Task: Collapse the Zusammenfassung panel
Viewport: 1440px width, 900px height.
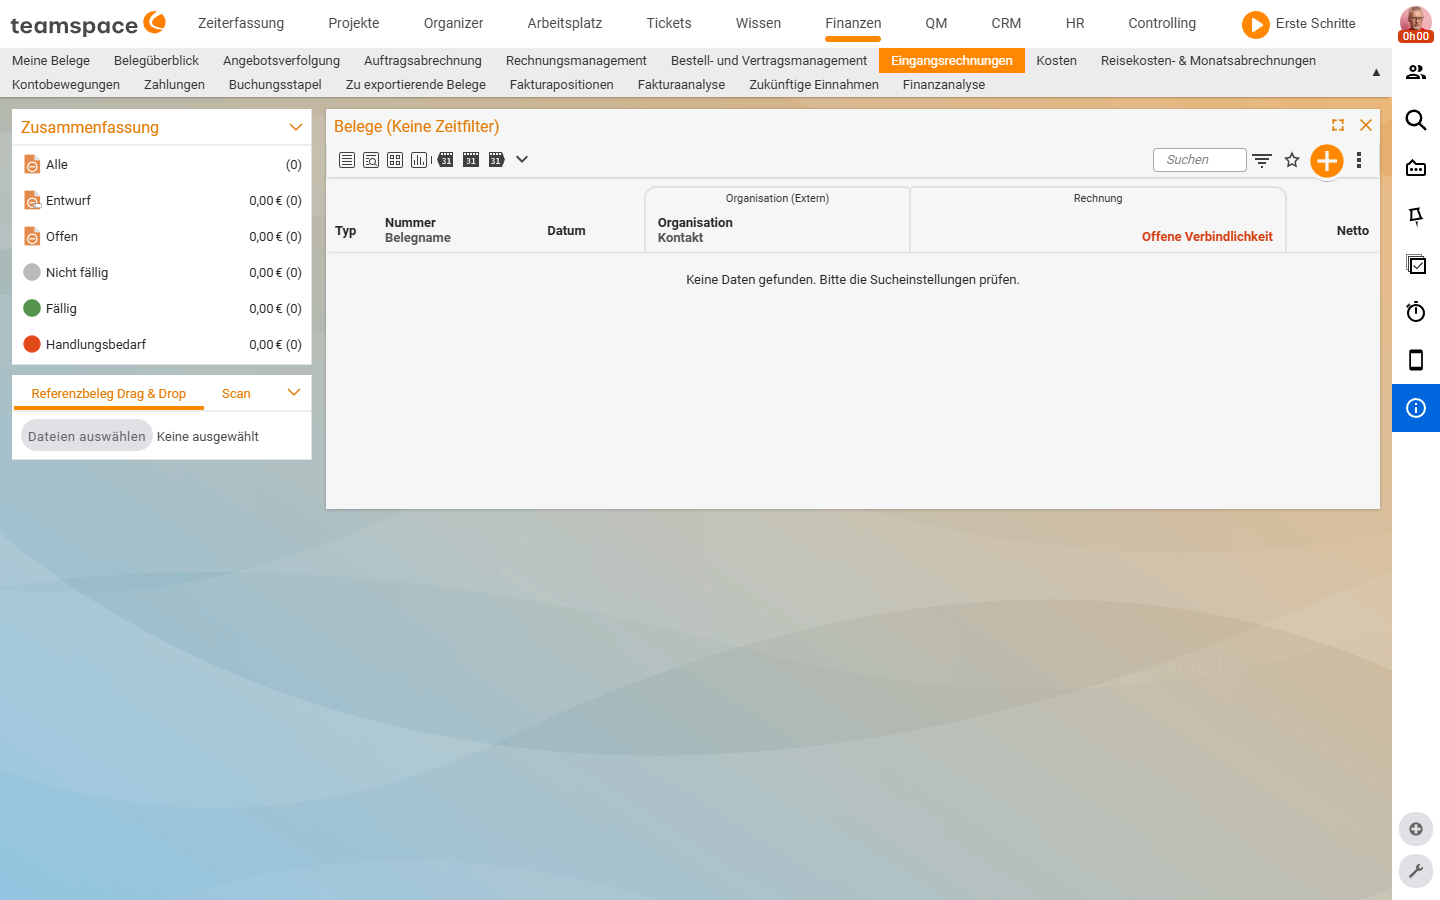Action: pos(295,127)
